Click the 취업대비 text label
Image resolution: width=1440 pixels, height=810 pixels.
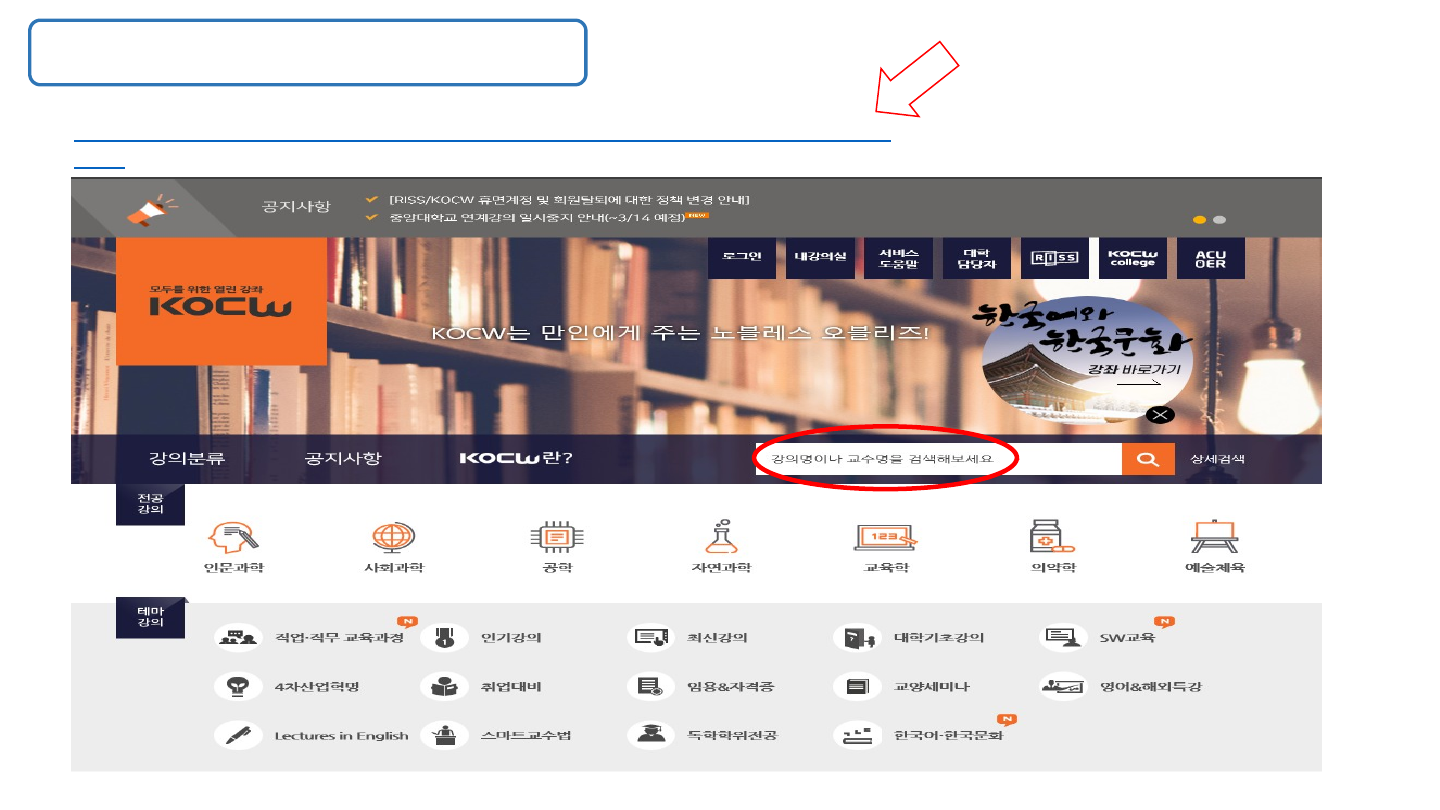tap(511, 687)
